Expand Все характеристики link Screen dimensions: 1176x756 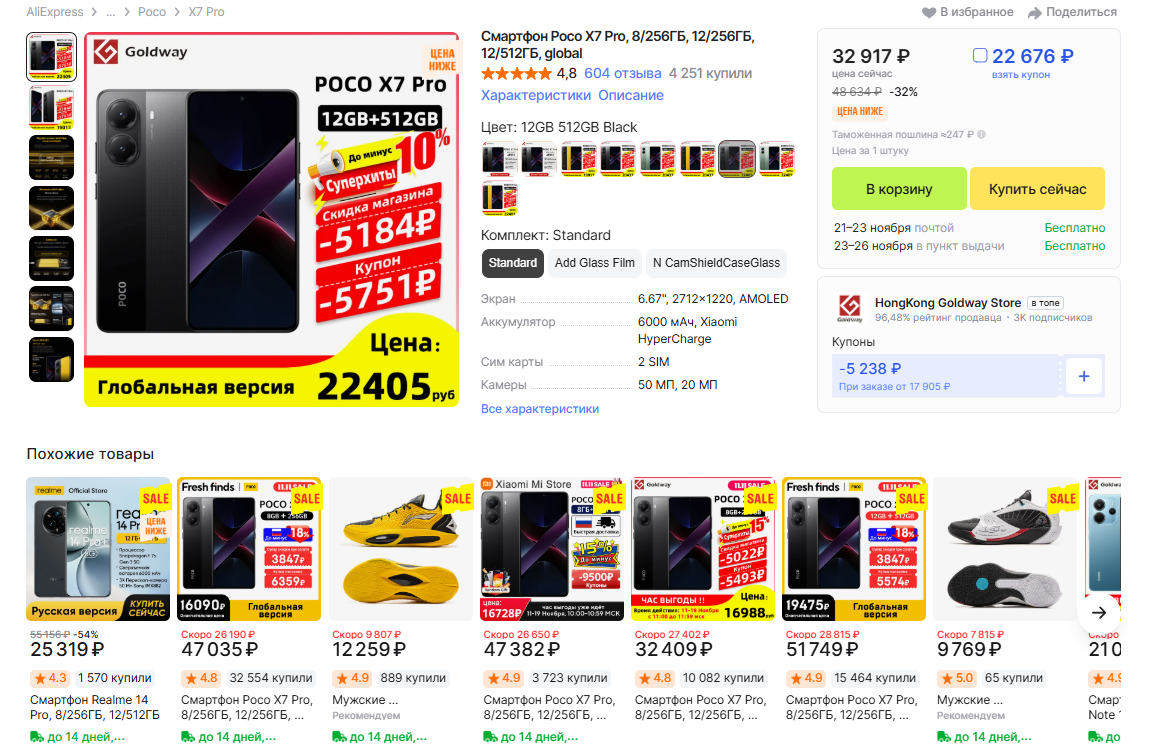click(x=540, y=409)
